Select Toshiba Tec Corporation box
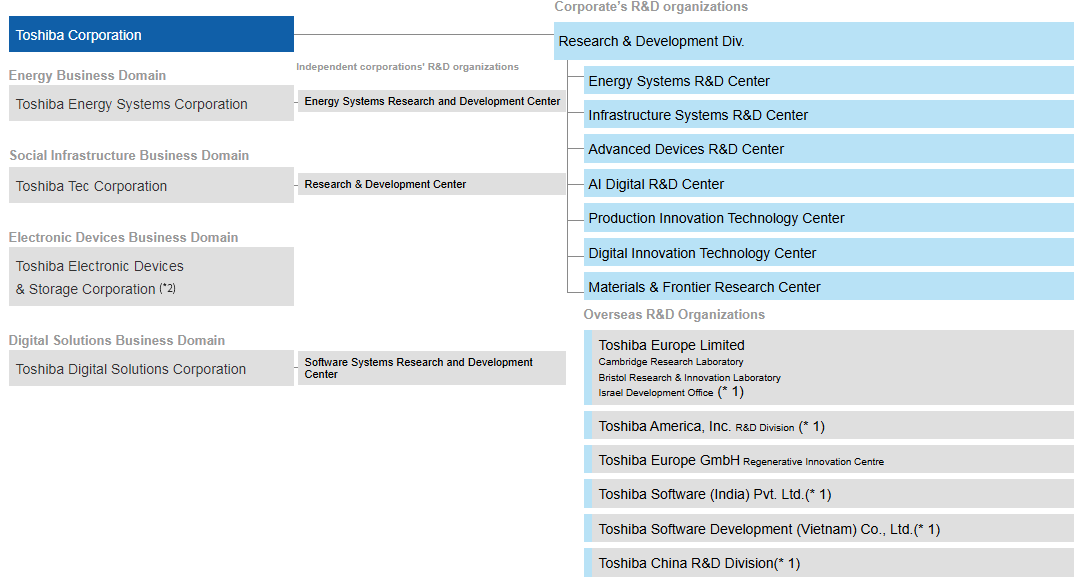1080x588 pixels. click(x=151, y=185)
